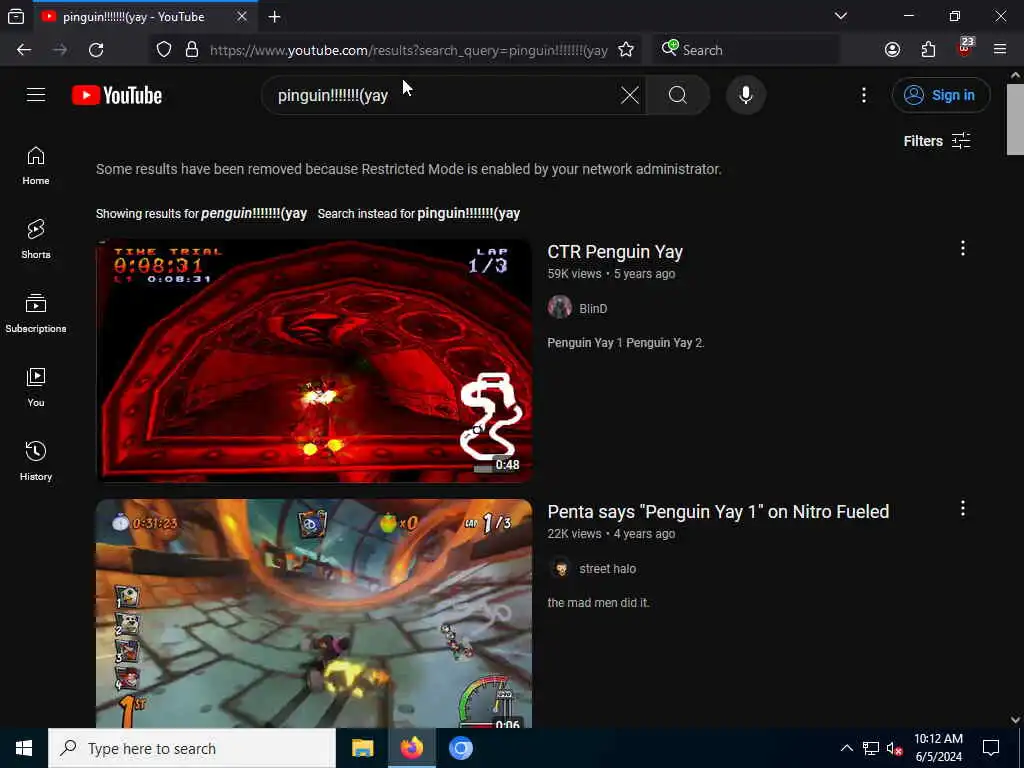Image resolution: width=1024 pixels, height=768 pixels.
Task: Open a new tab with plus
Action: pyautogui.click(x=274, y=17)
